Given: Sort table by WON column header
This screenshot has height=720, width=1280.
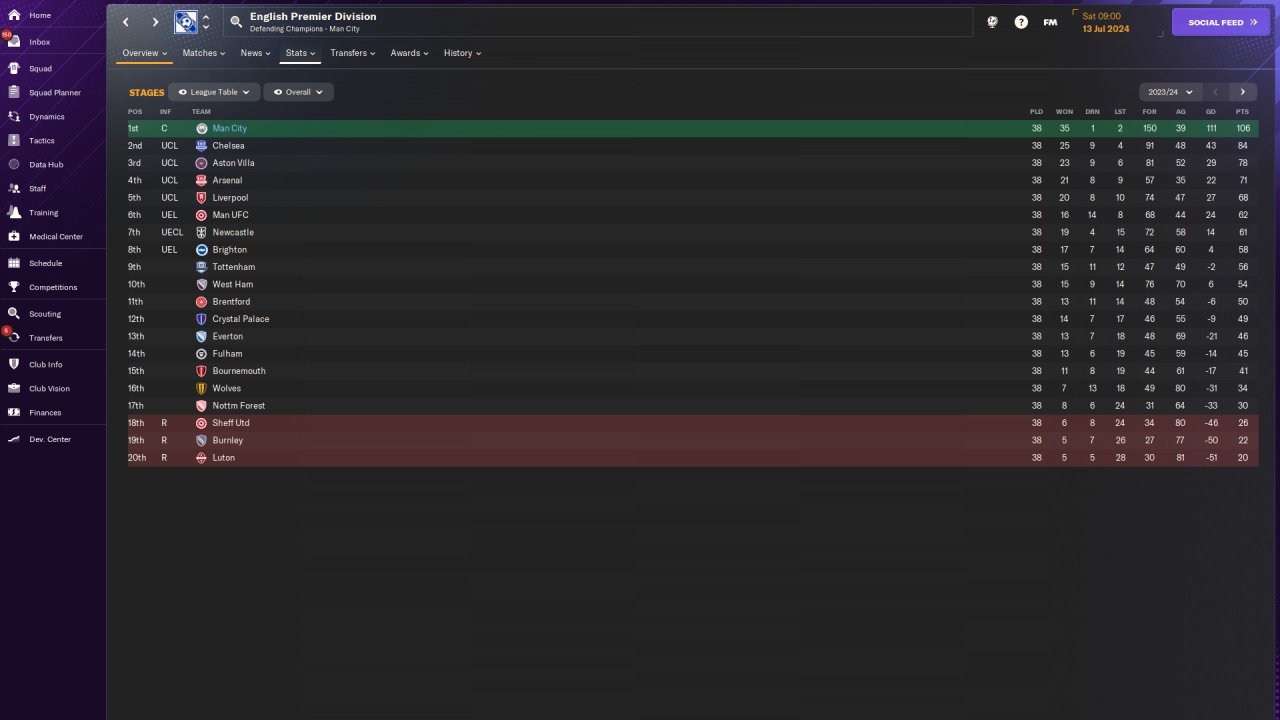Looking at the screenshot, I should point(1064,111).
